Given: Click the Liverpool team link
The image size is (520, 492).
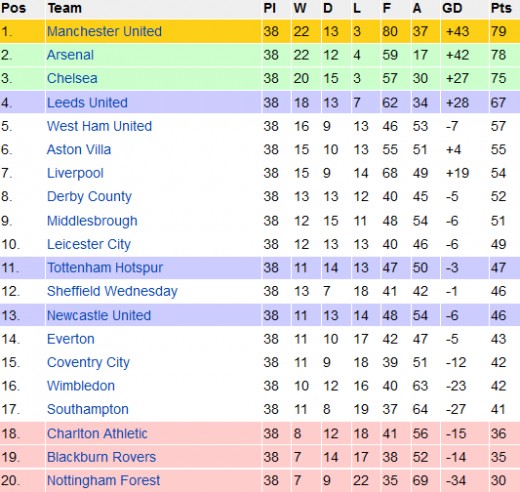Looking at the screenshot, I should click(75, 173).
